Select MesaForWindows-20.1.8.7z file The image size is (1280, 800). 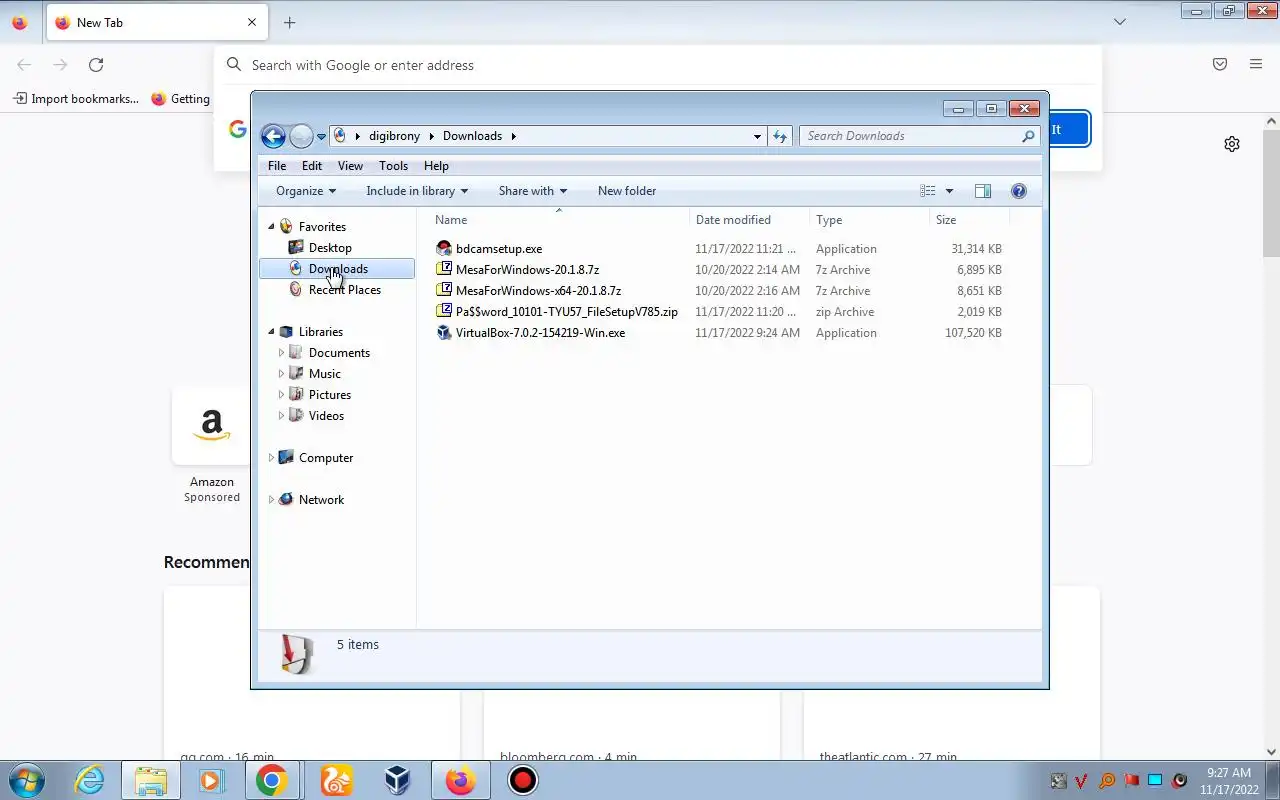[527, 270]
